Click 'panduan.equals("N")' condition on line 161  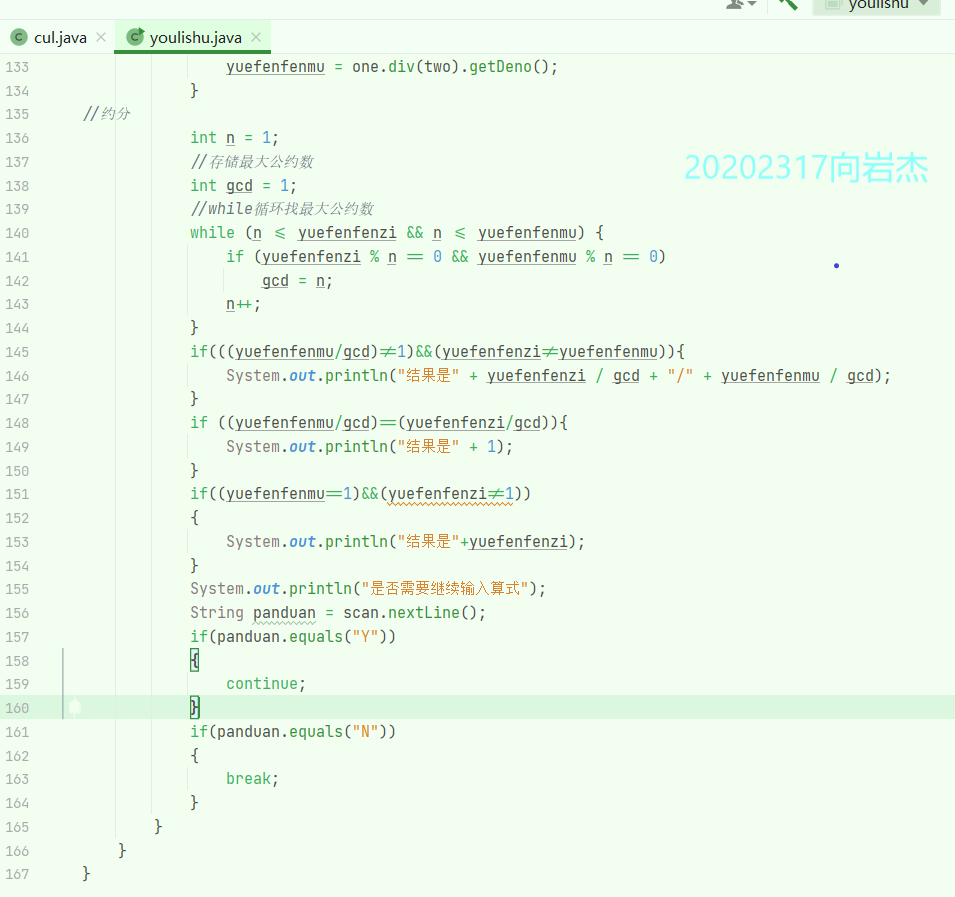tap(301, 731)
